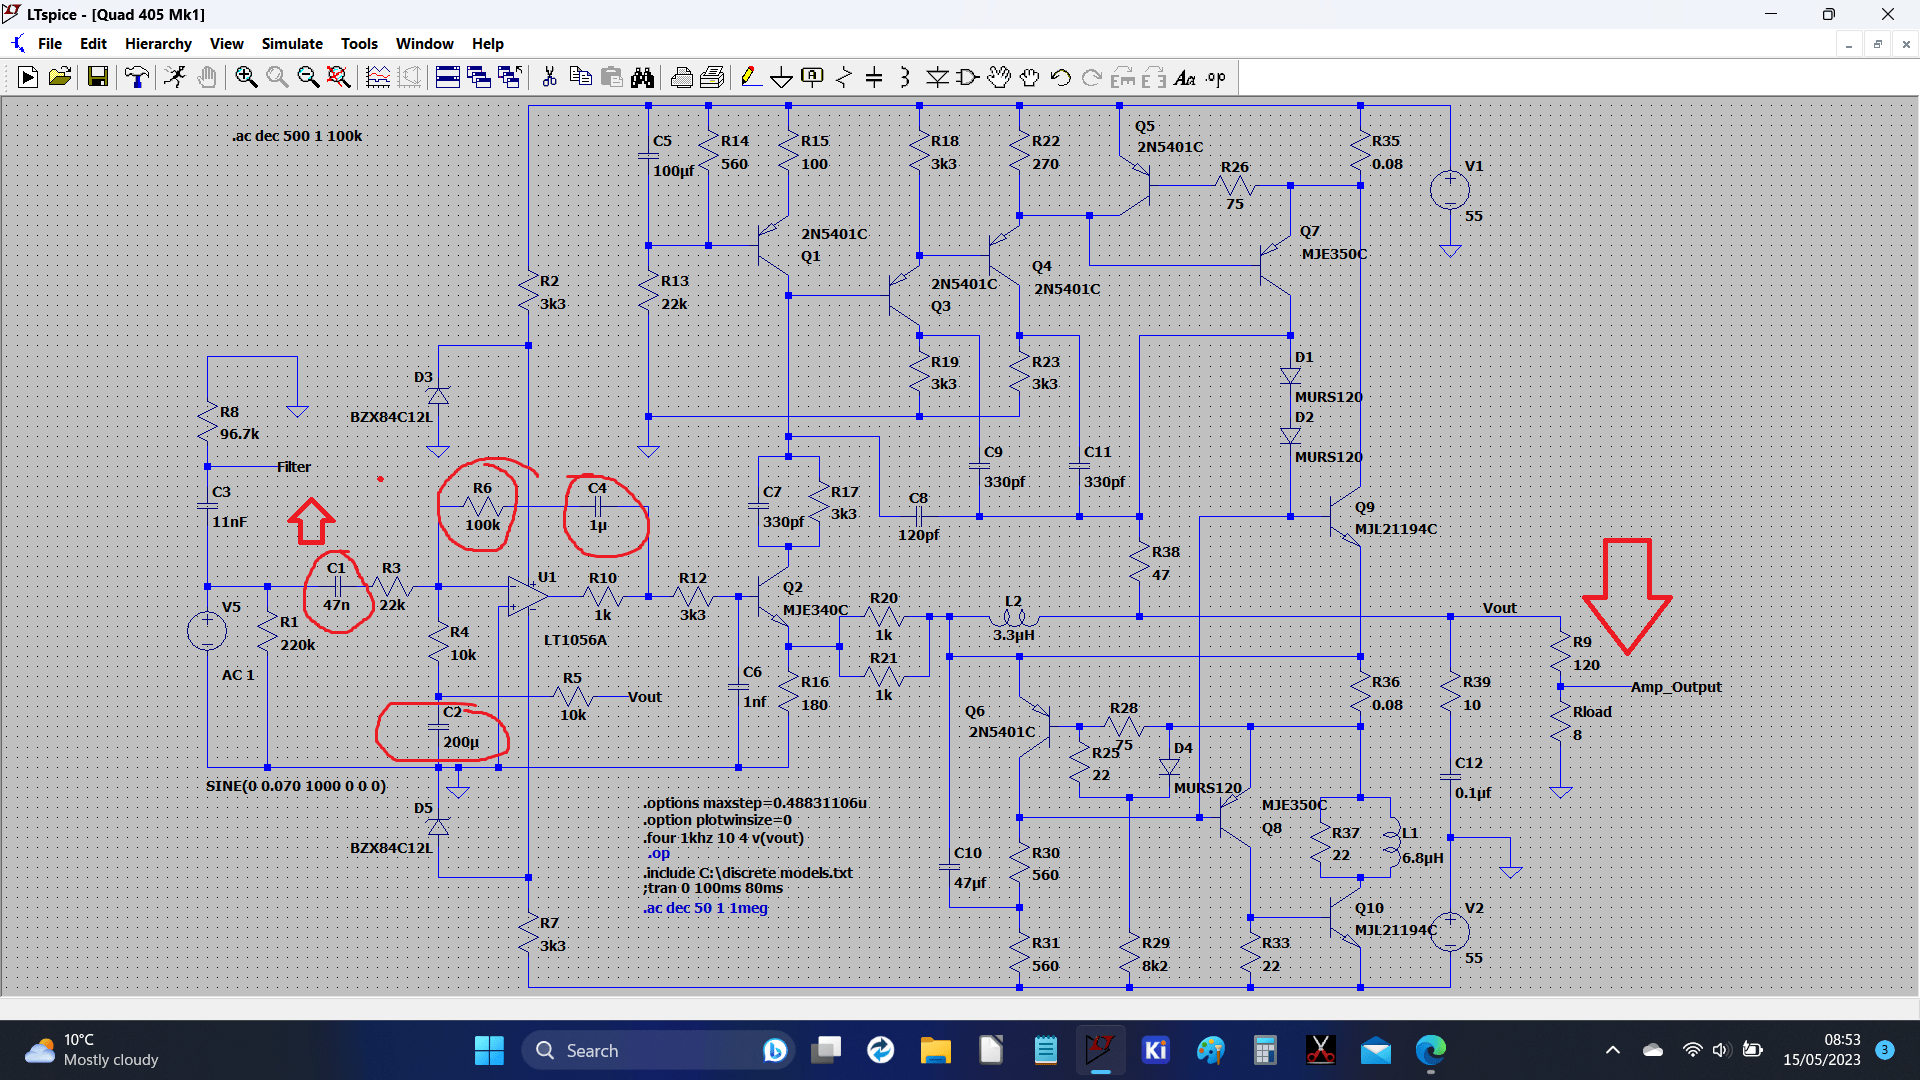Open the Component gate symbol tool
This screenshot has height=1080, width=1920.
click(x=968, y=77)
